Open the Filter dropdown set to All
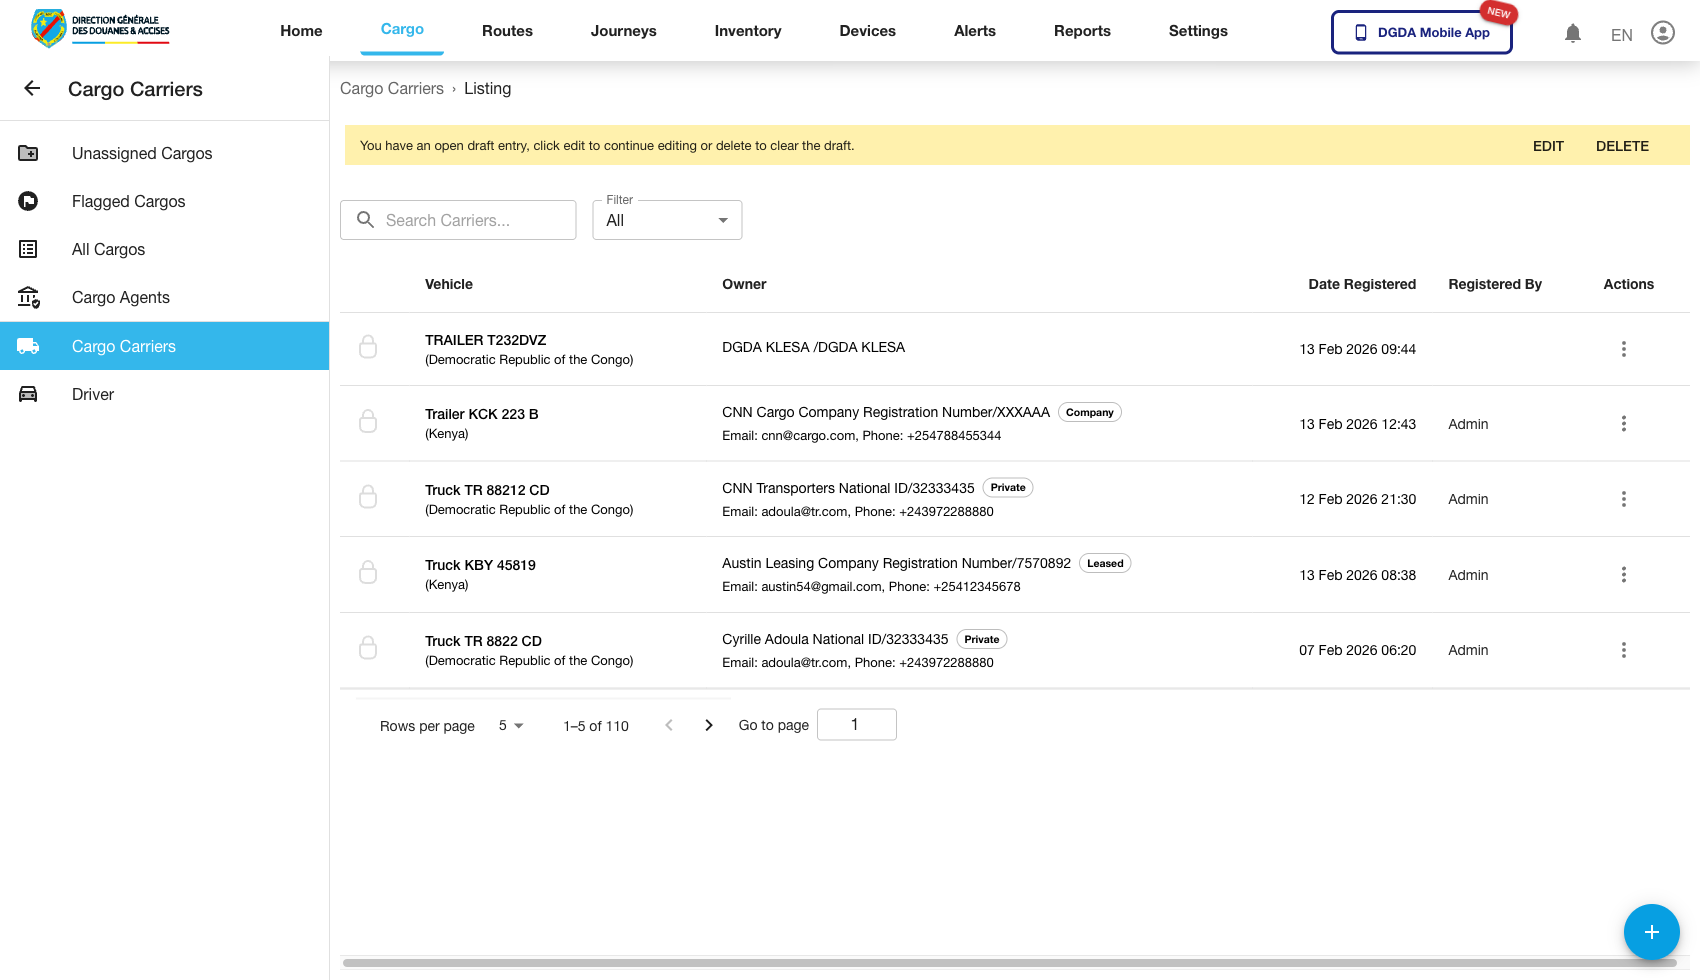Viewport: 1700px width, 980px height. click(667, 221)
